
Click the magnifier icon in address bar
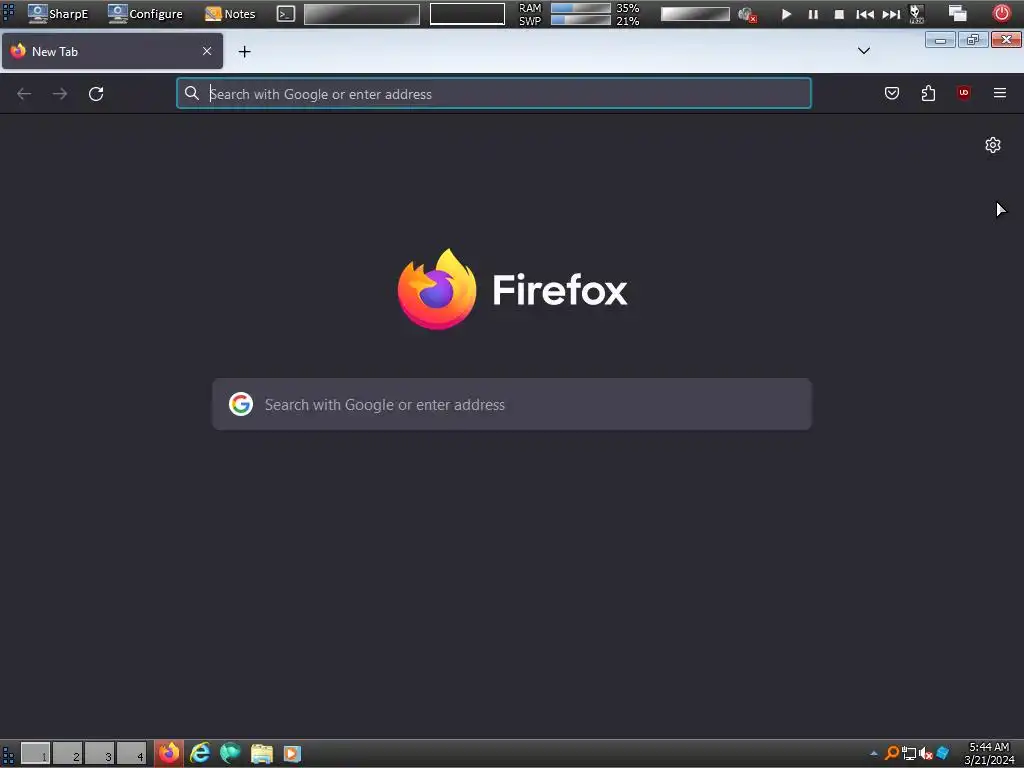(x=191, y=93)
